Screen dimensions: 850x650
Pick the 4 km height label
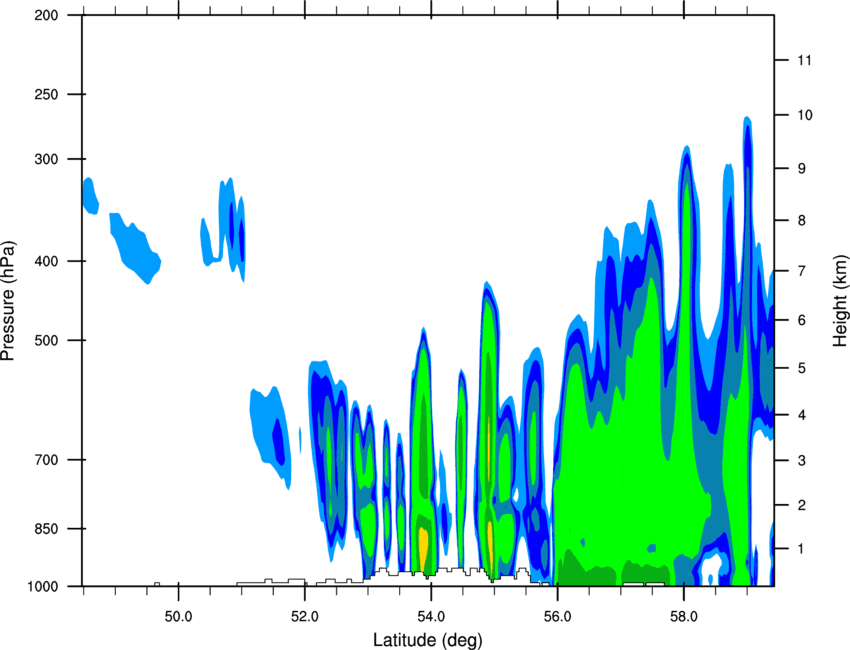pos(801,415)
